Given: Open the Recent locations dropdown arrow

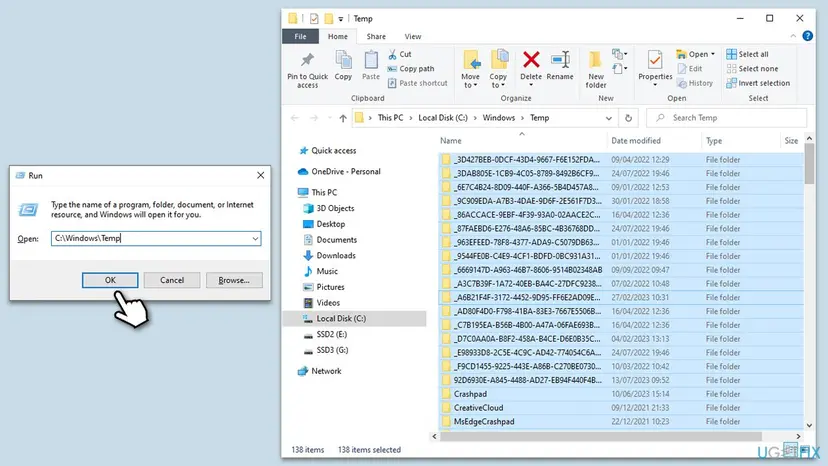Looking at the screenshot, I should coord(330,118).
